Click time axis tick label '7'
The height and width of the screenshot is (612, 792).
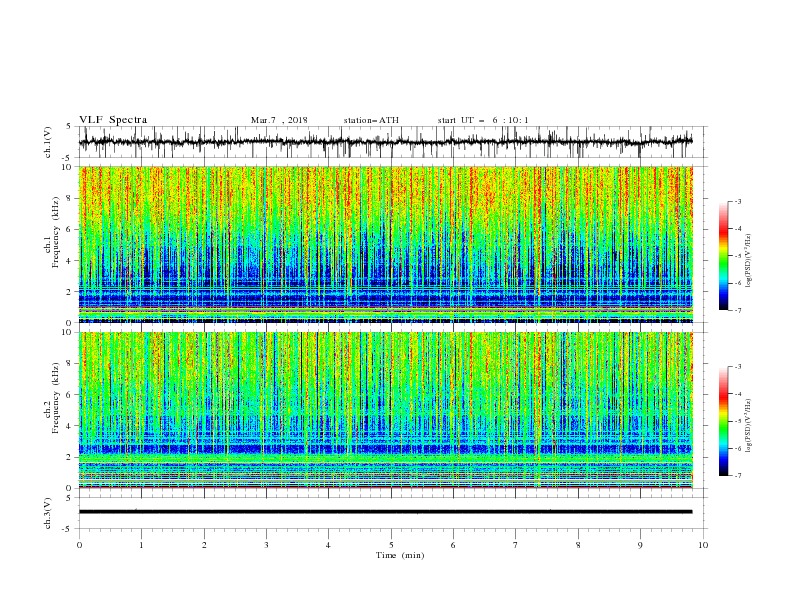[516, 545]
